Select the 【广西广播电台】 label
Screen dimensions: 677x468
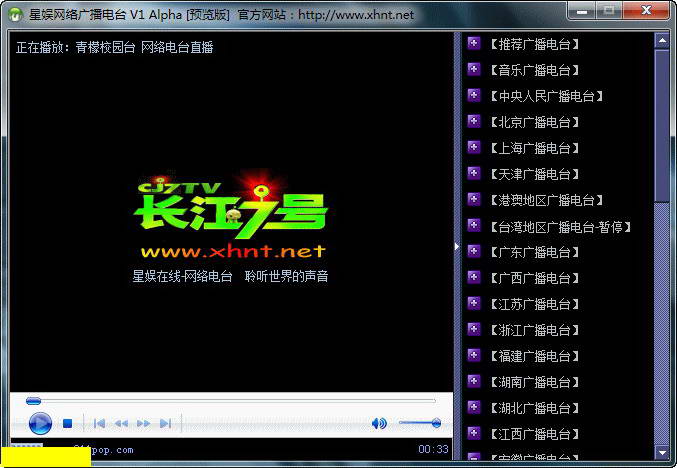point(534,278)
